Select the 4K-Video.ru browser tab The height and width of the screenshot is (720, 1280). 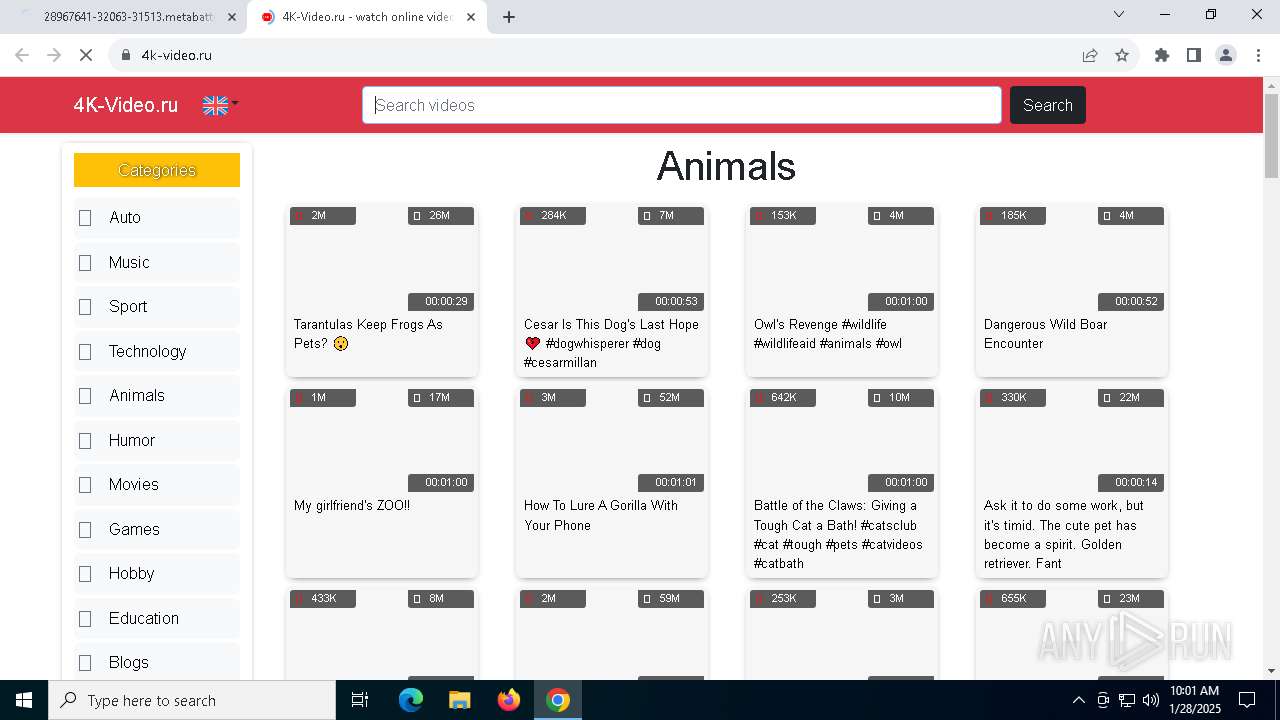[x=367, y=17]
